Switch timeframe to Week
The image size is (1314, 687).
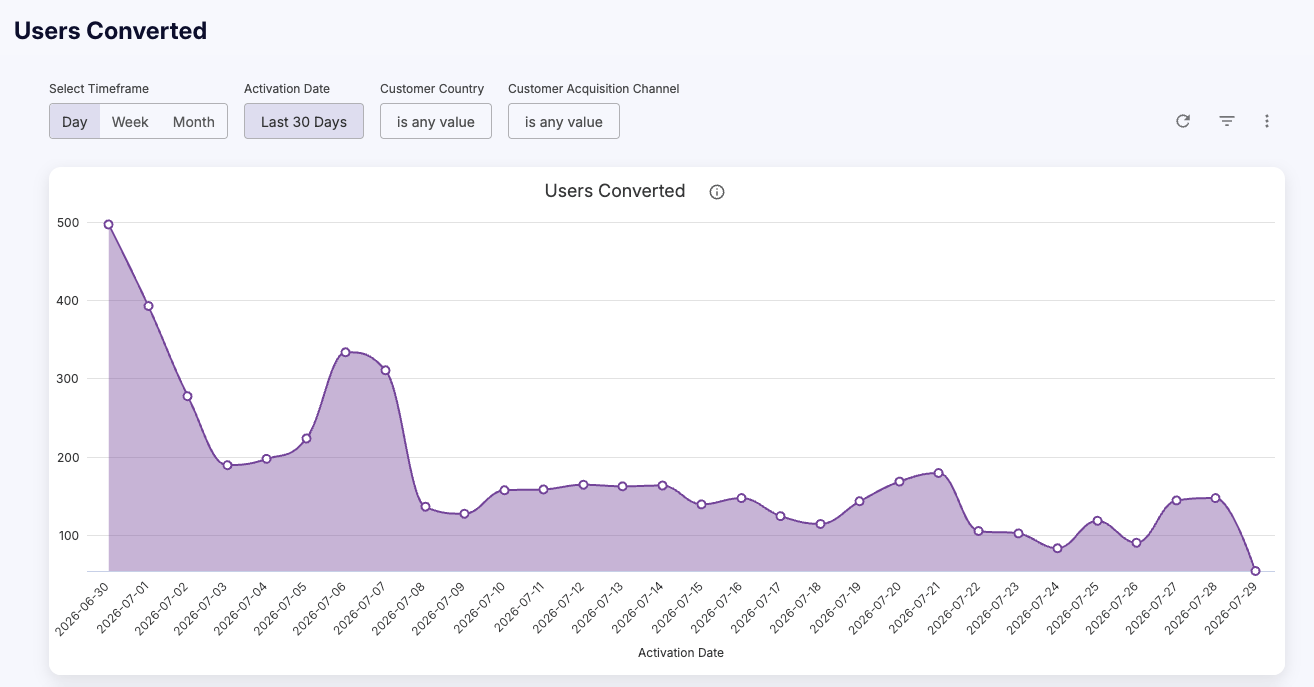click(x=130, y=122)
